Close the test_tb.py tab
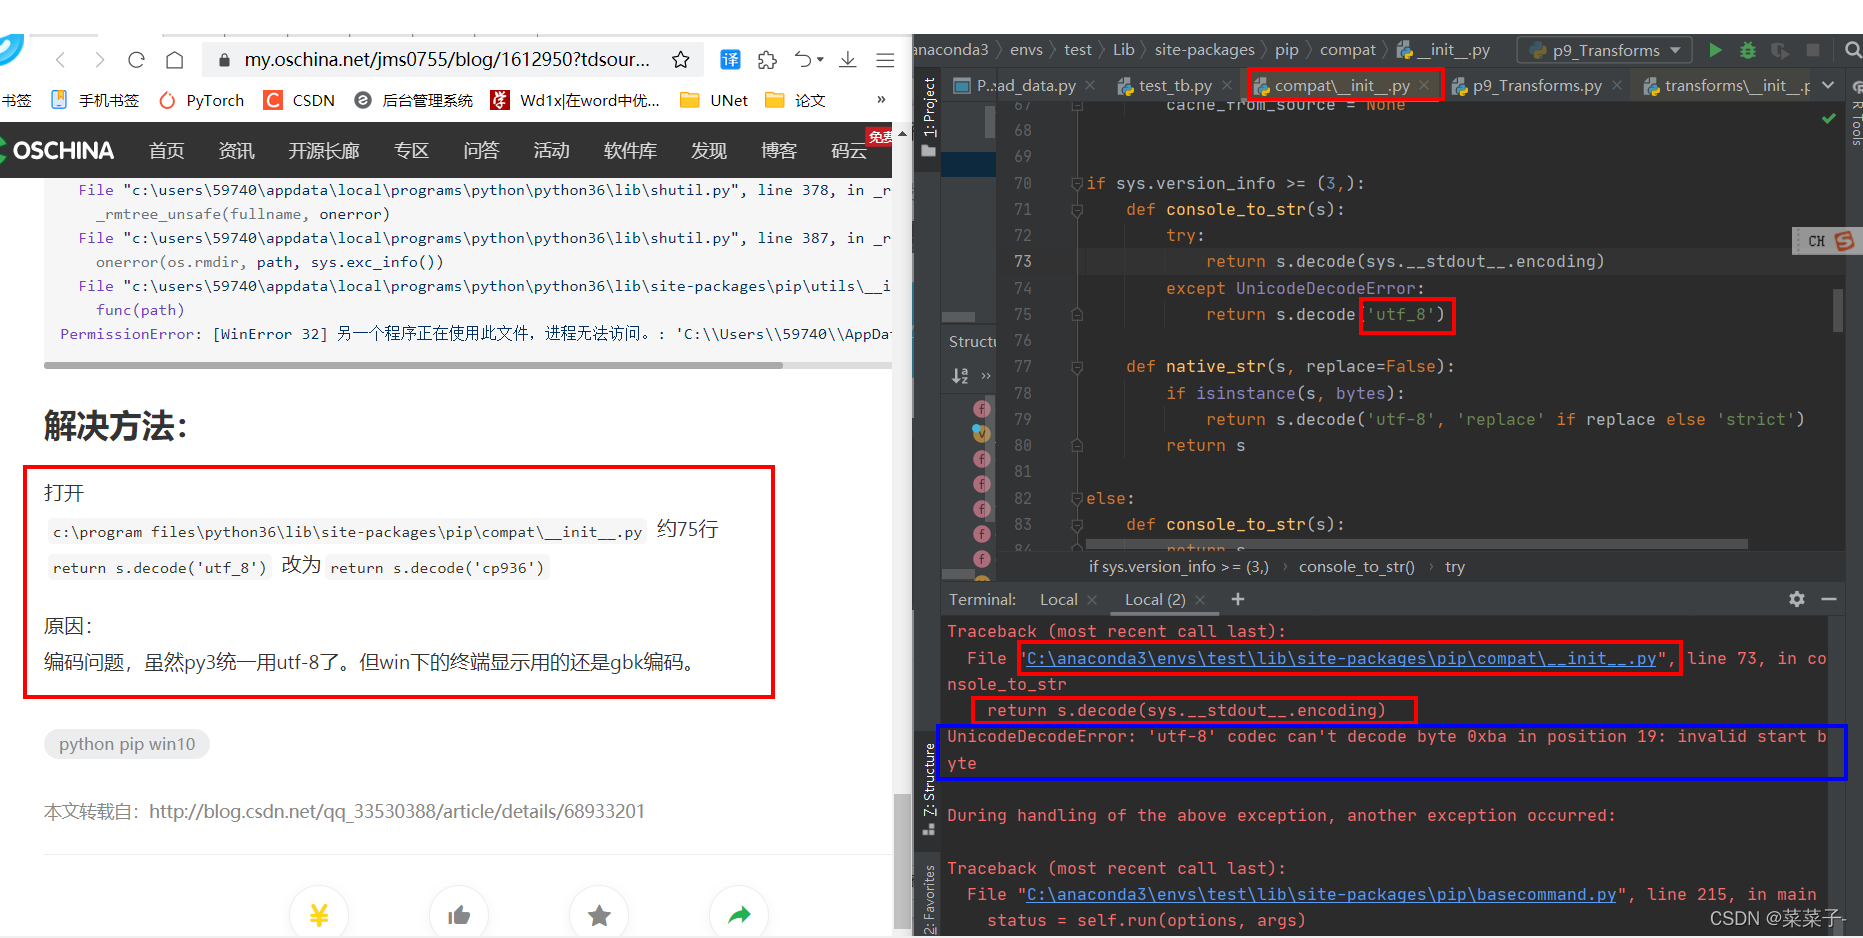Image resolution: width=1863 pixels, height=938 pixels. pyautogui.click(x=1227, y=86)
